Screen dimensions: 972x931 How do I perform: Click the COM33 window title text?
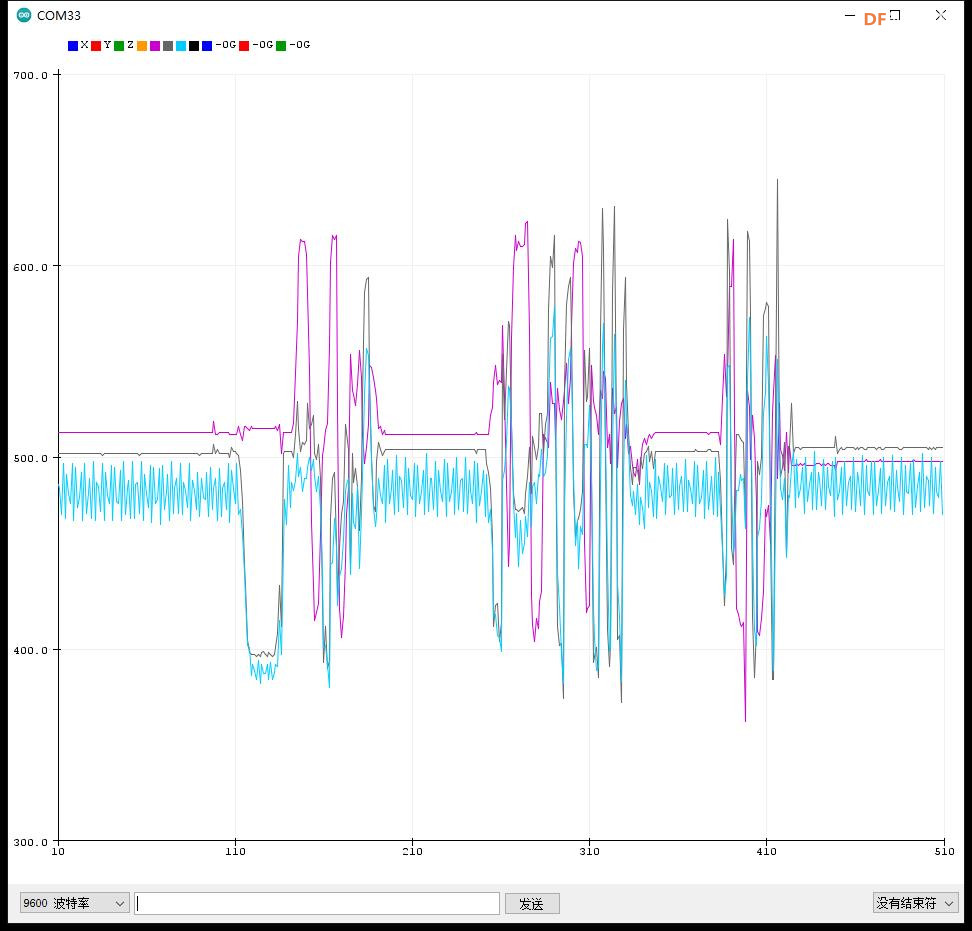[x=59, y=15]
